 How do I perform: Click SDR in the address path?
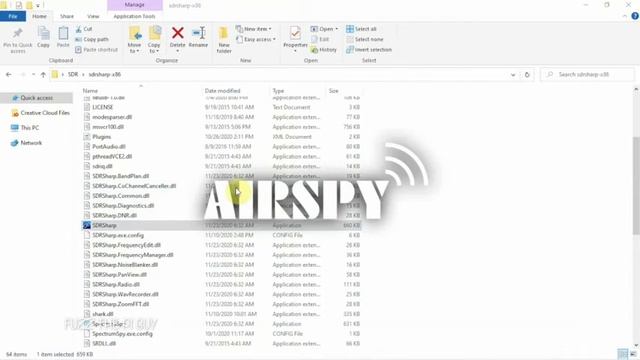pos(73,75)
